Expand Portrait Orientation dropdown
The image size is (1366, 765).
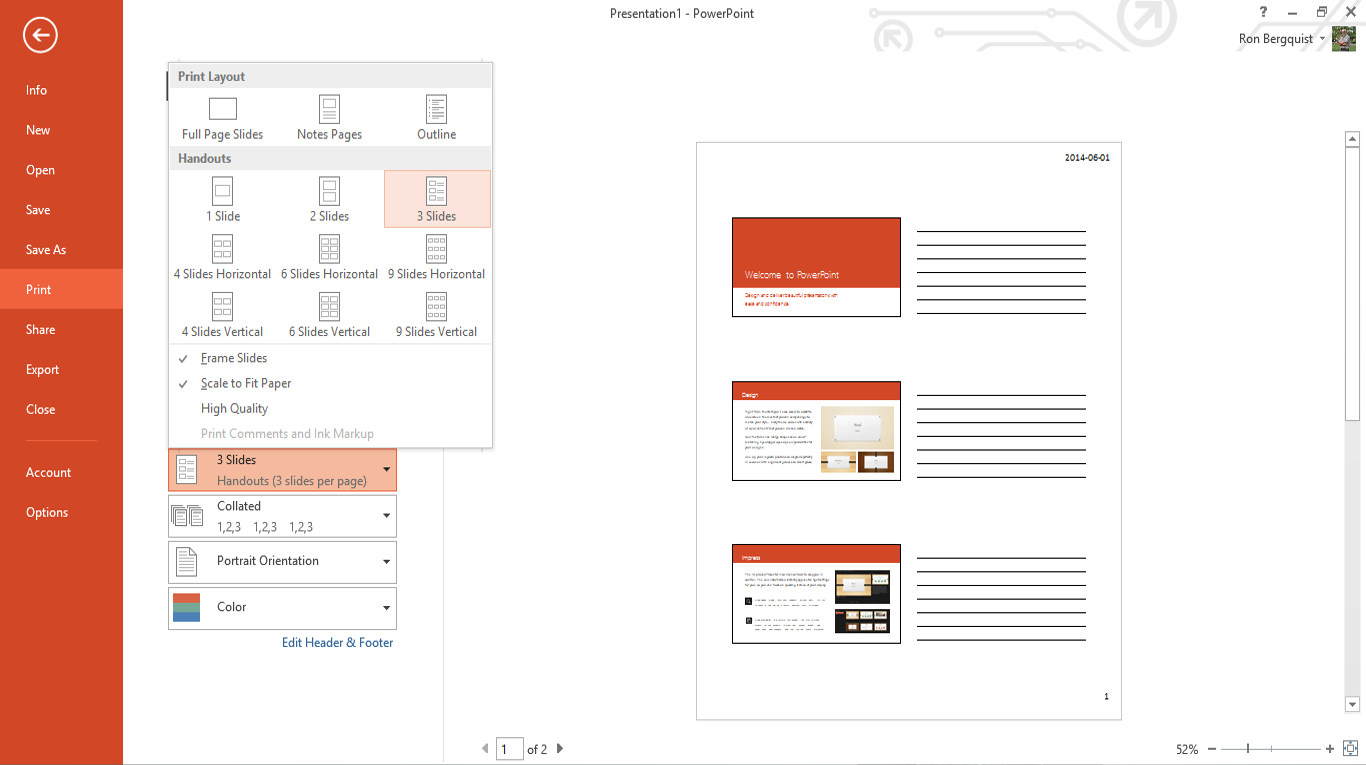tap(282, 562)
